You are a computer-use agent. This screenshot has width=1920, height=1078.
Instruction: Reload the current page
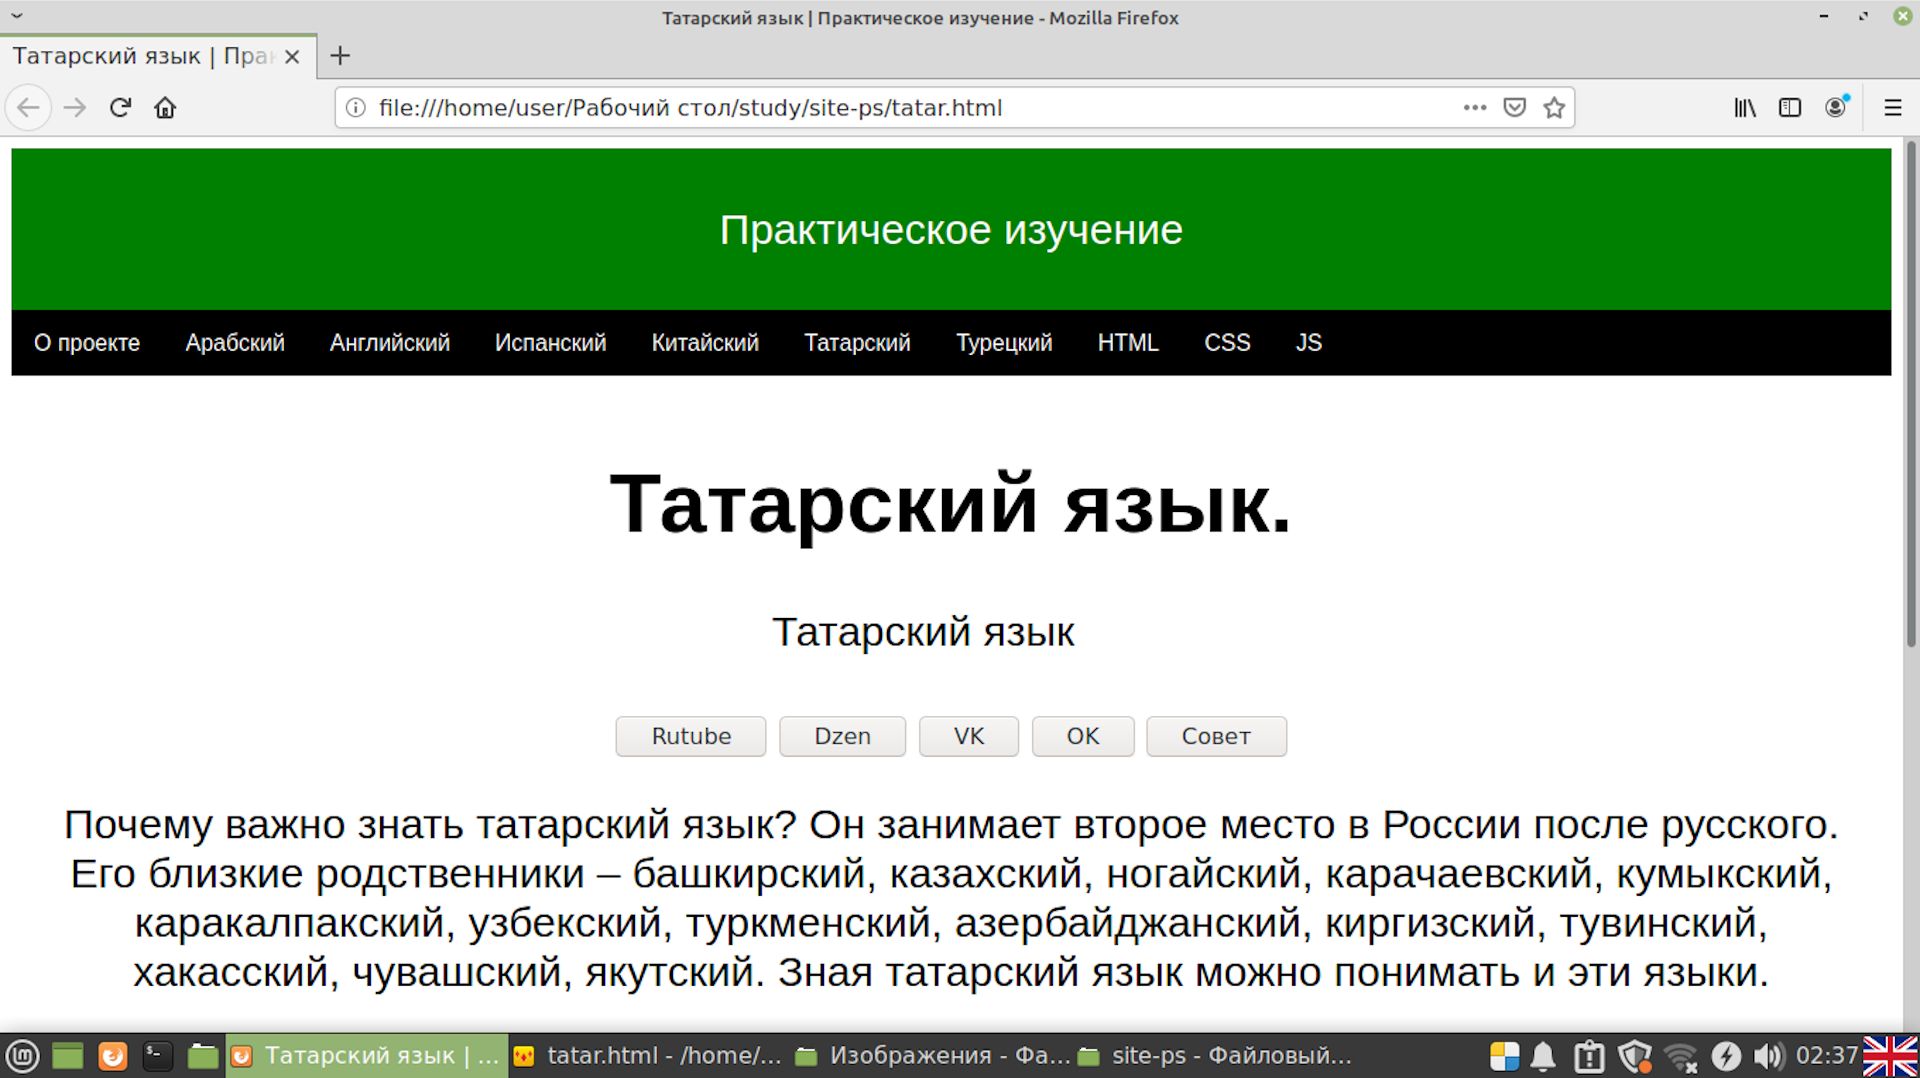coord(119,107)
